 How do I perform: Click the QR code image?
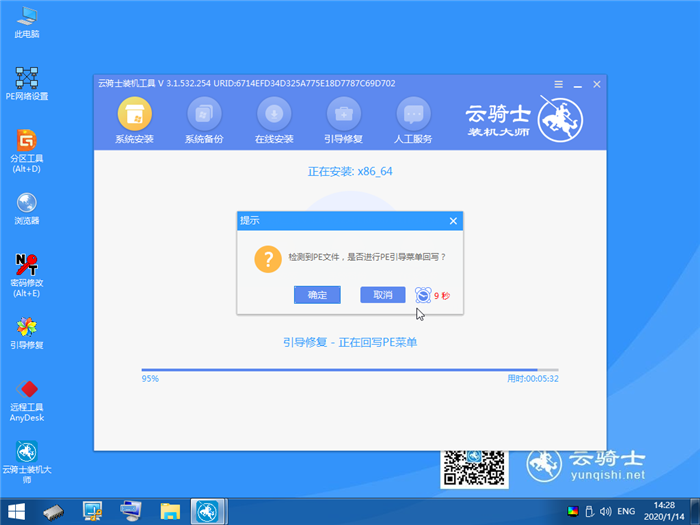point(474,469)
